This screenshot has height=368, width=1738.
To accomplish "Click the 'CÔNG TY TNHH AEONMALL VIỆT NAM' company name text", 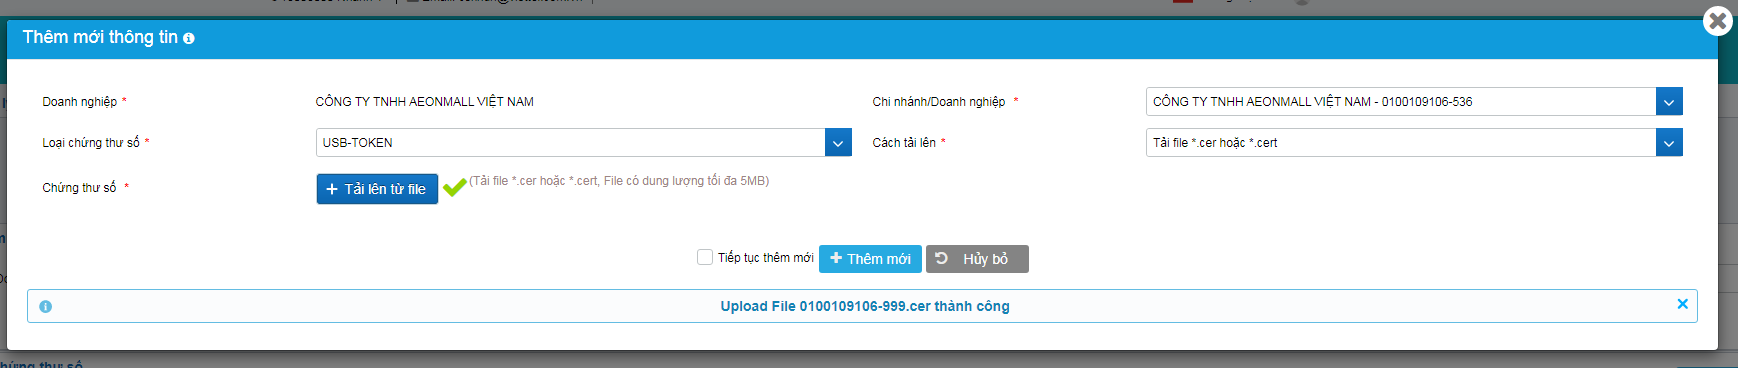I will click(425, 102).
